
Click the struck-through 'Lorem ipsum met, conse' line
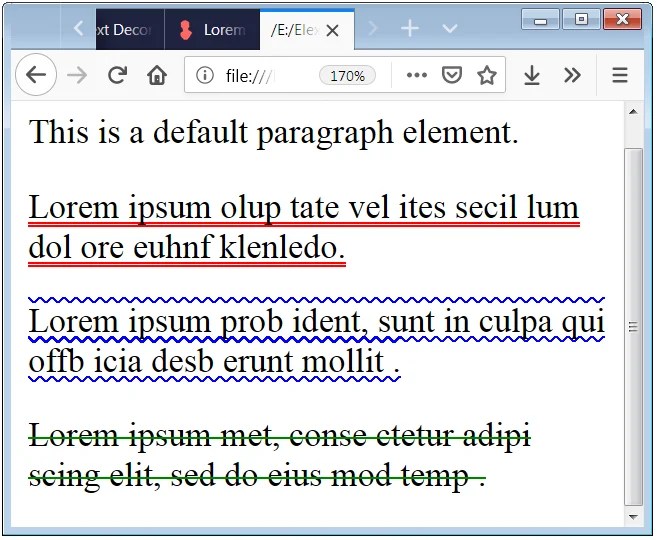click(x=279, y=436)
